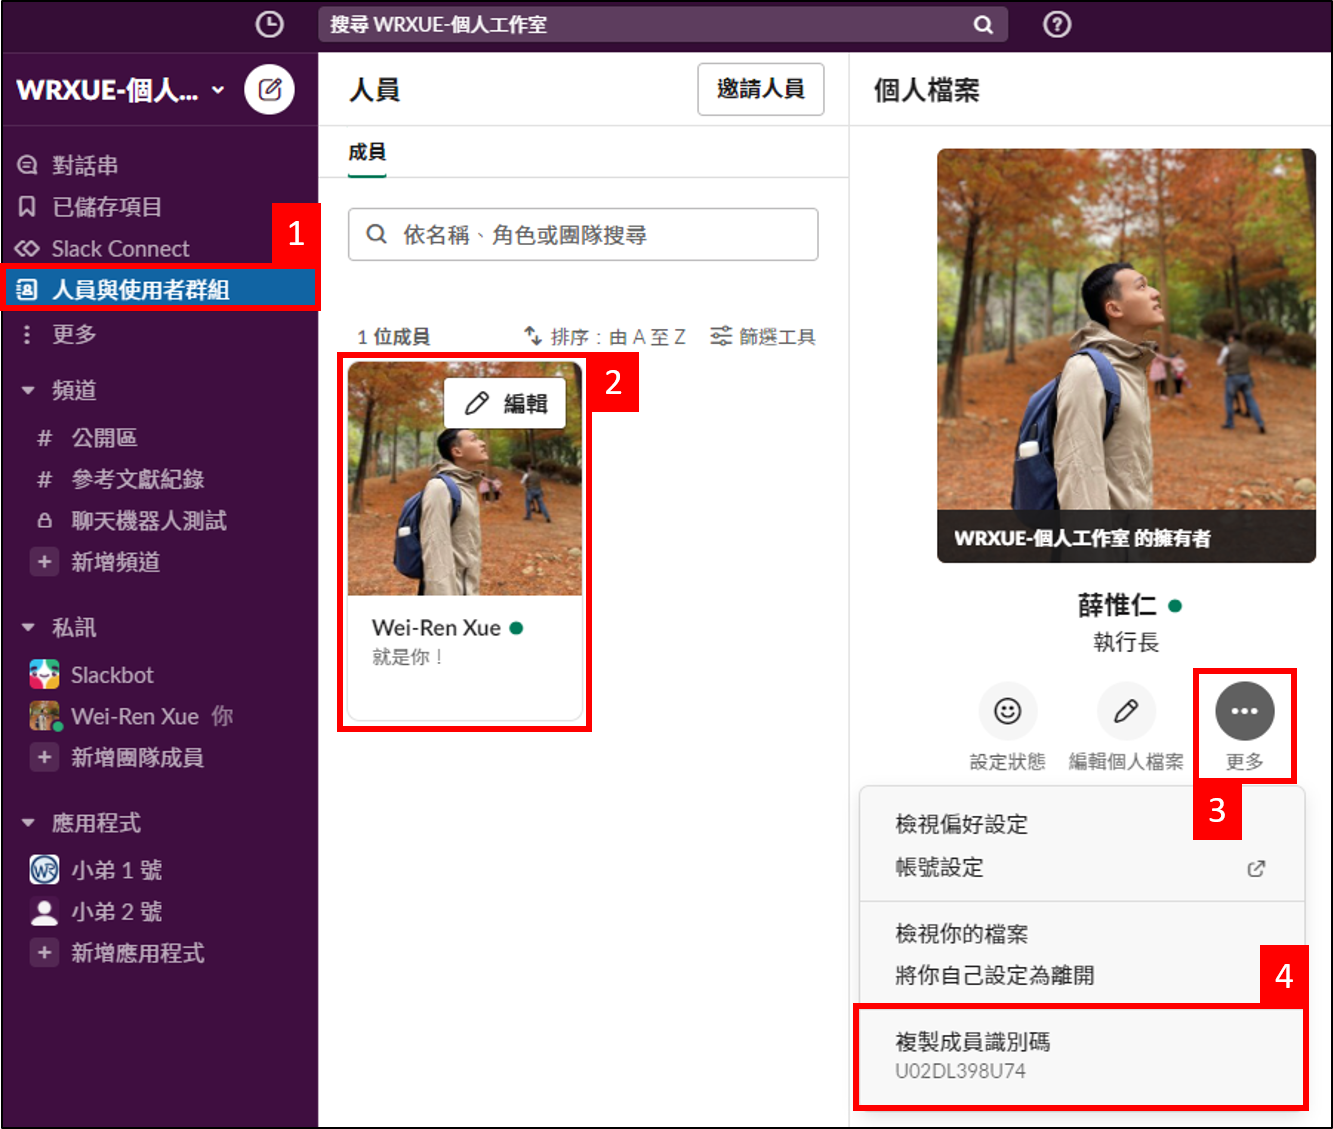Click the three-dots icon beside sidebar 更多
This screenshot has width=1333, height=1129.
click(x=27, y=334)
